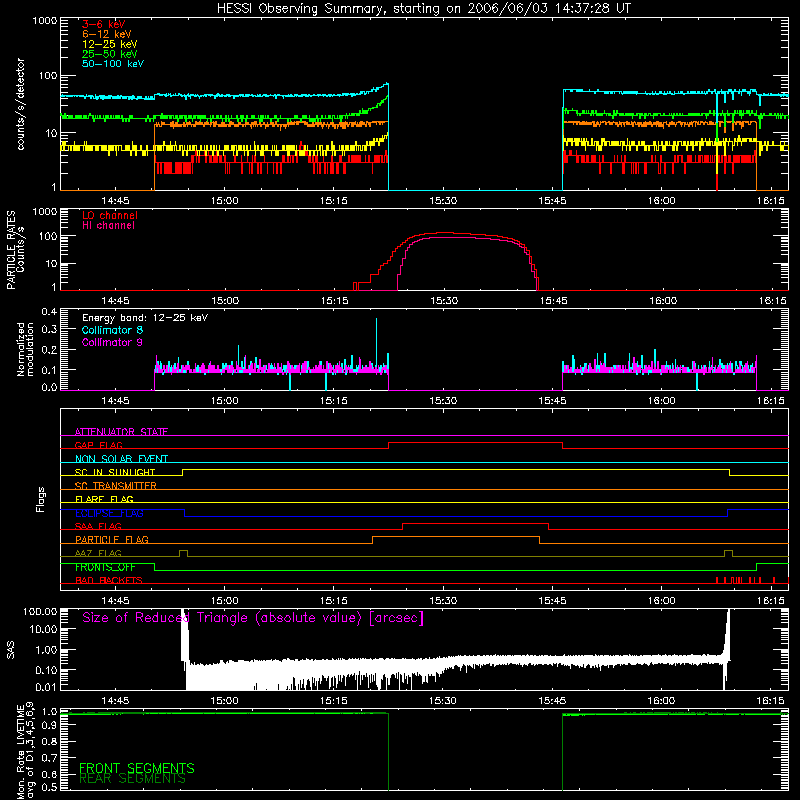The height and width of the screenshot is (800, 800).
Task: Select the orange 6-12 keV legend label
Action: click(x=107, y=34)
